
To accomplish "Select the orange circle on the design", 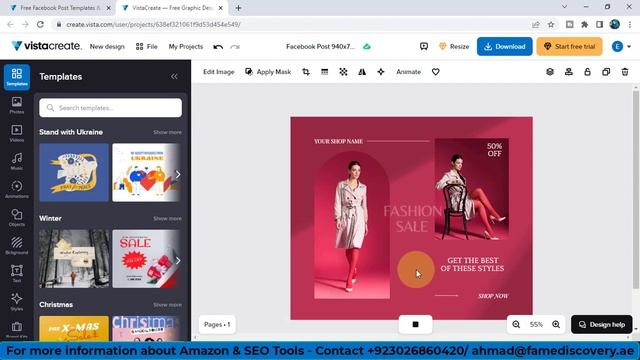I will click(416, 269).
